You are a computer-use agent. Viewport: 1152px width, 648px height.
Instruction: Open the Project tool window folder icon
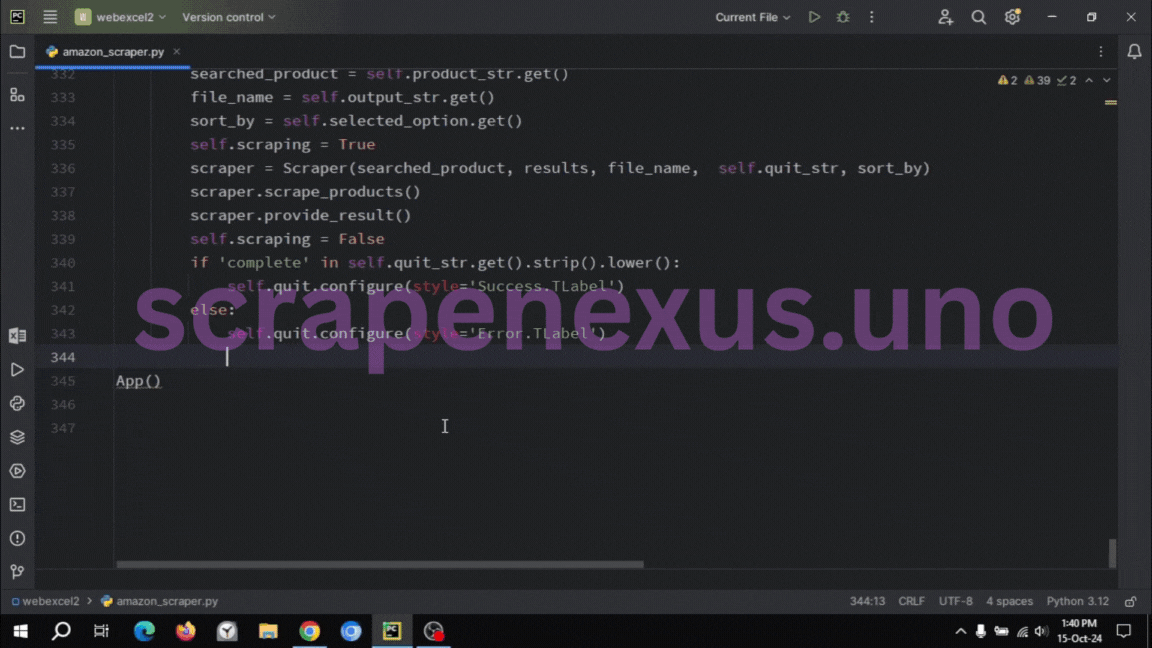[x=17, y=52]
